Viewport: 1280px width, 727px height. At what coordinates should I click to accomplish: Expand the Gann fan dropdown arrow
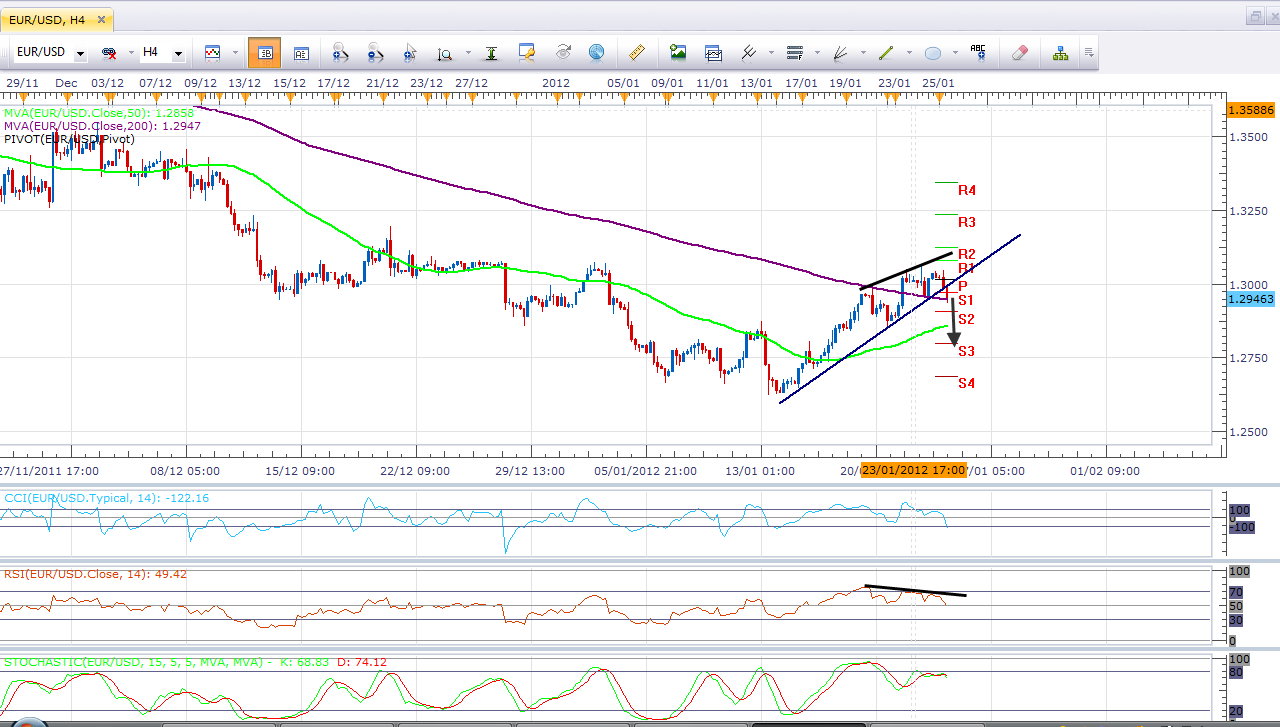pos(862,53)
